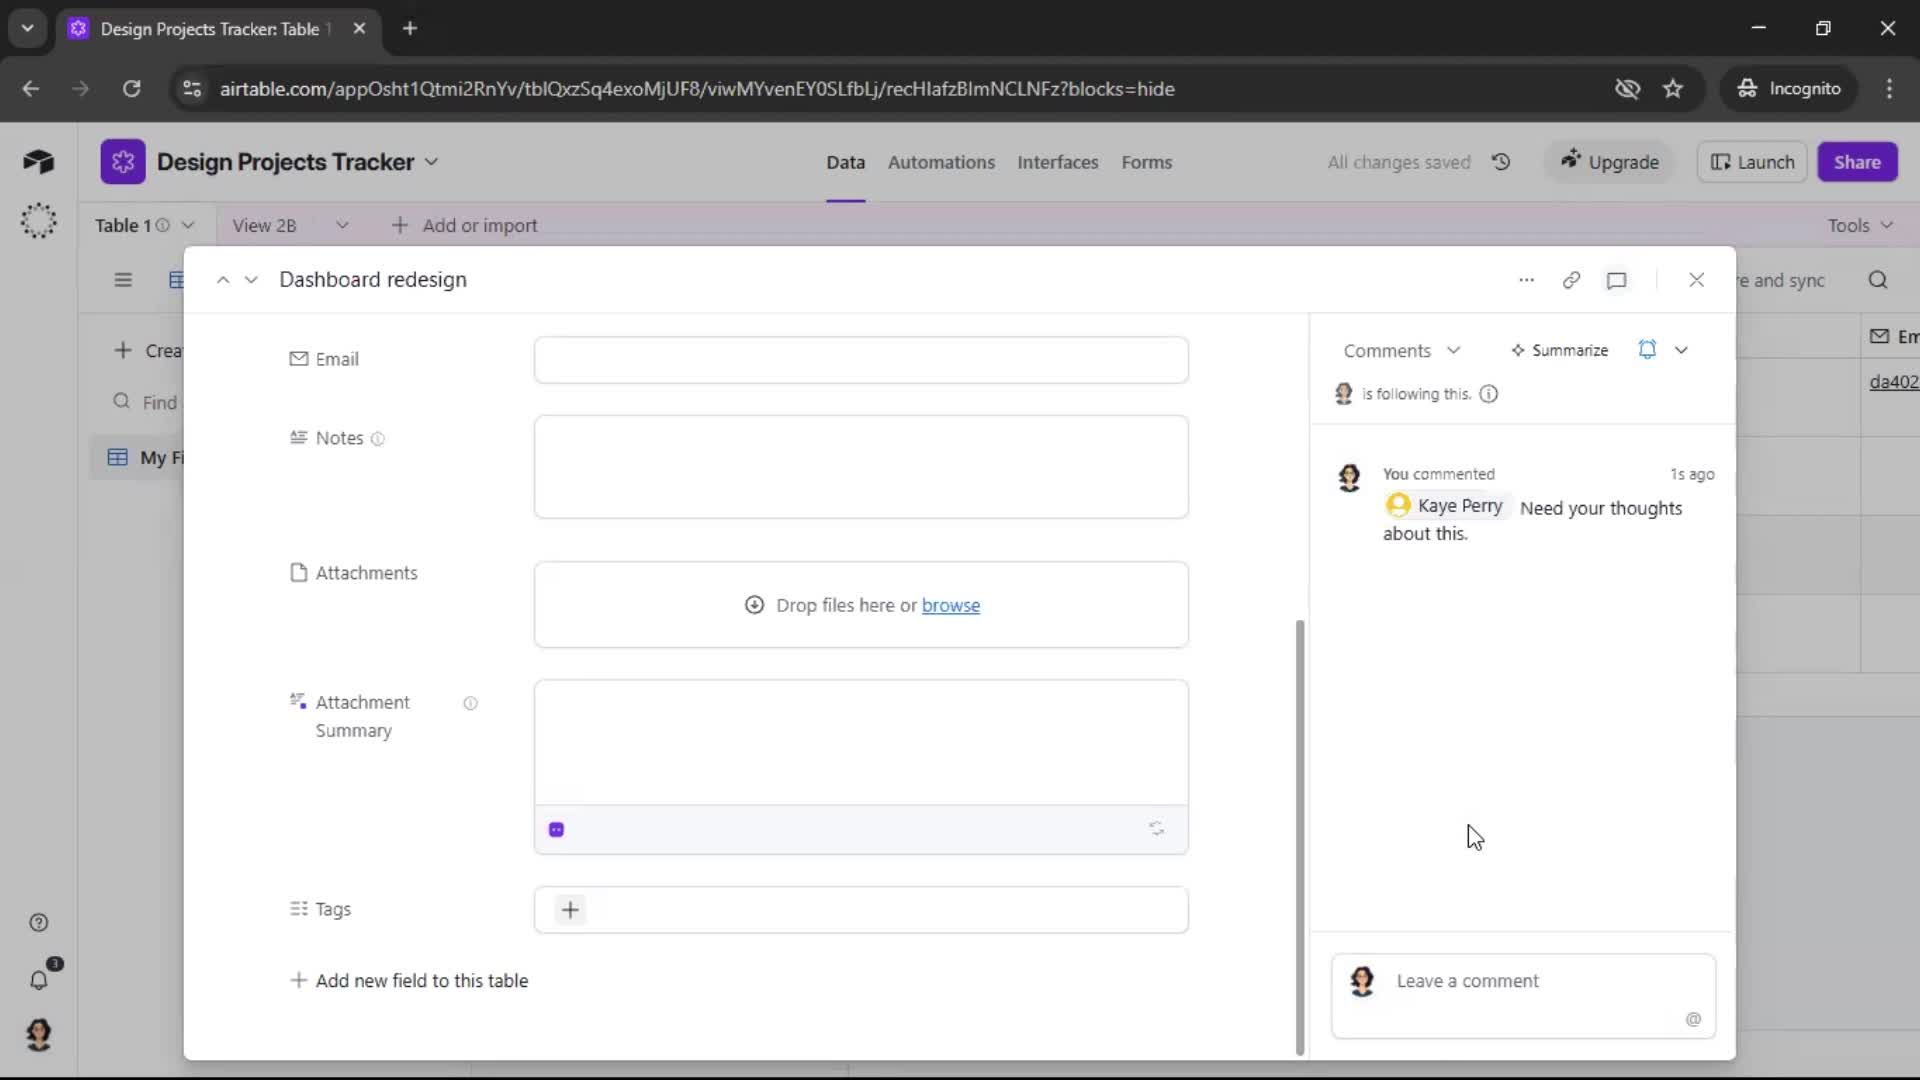
Task: Open the View 2B dropdown chevron
Action: tap(342, 226)
